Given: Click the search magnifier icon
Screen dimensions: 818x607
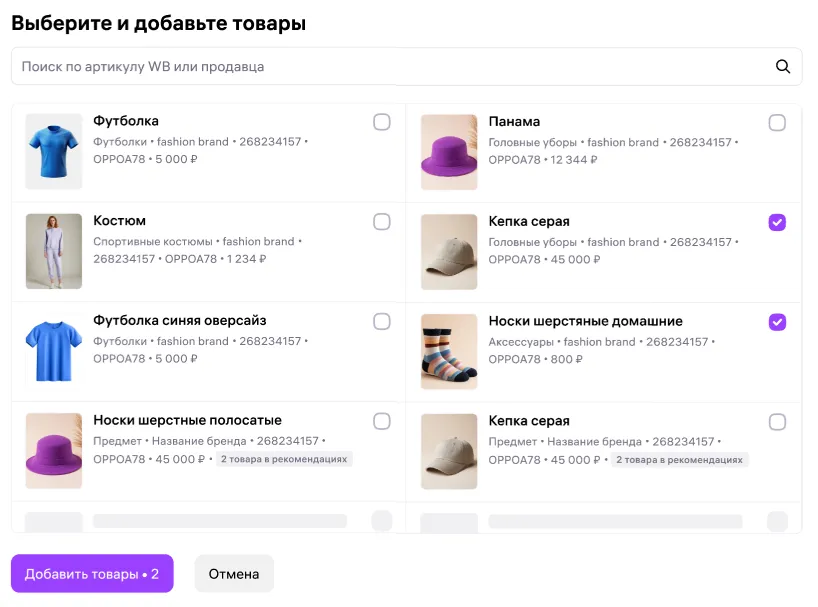Looking at the screenshot, I should tap(783, 67).
